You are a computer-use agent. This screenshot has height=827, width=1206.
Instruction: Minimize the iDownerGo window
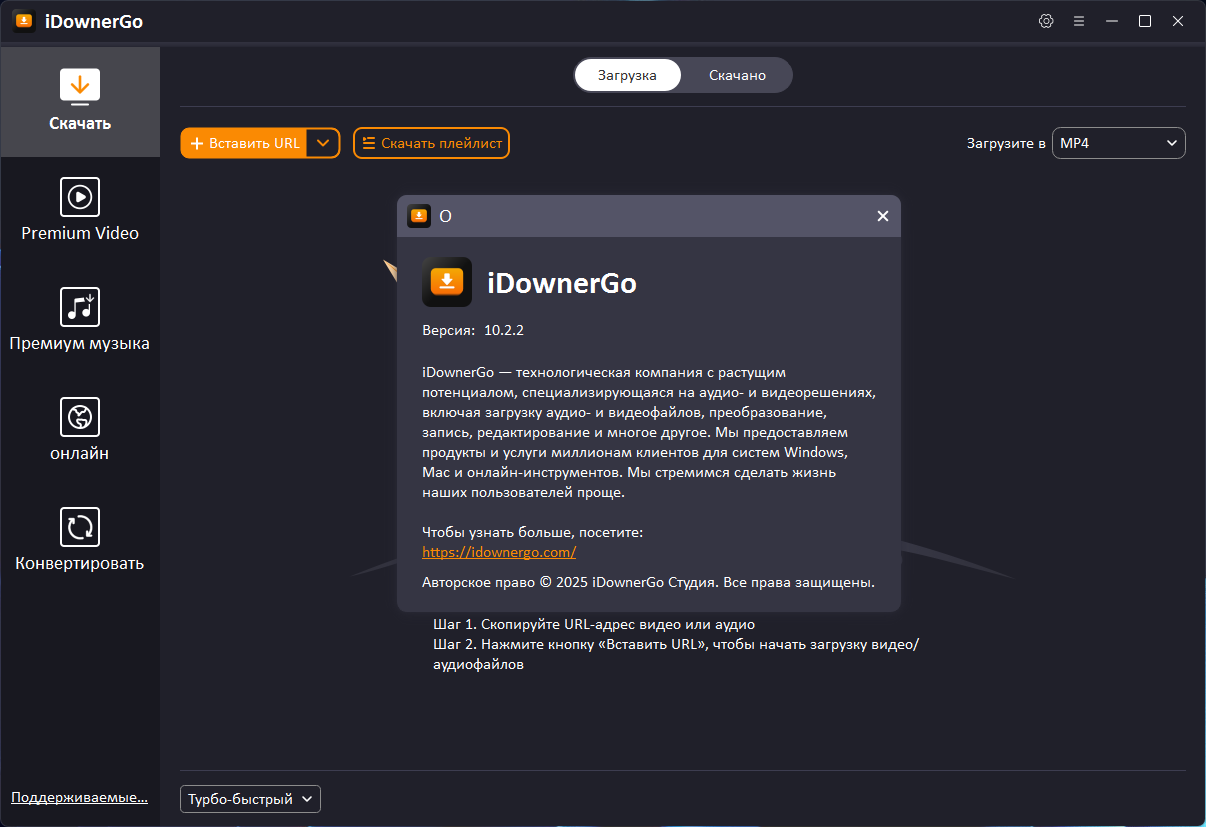[x=1111, y=20]
